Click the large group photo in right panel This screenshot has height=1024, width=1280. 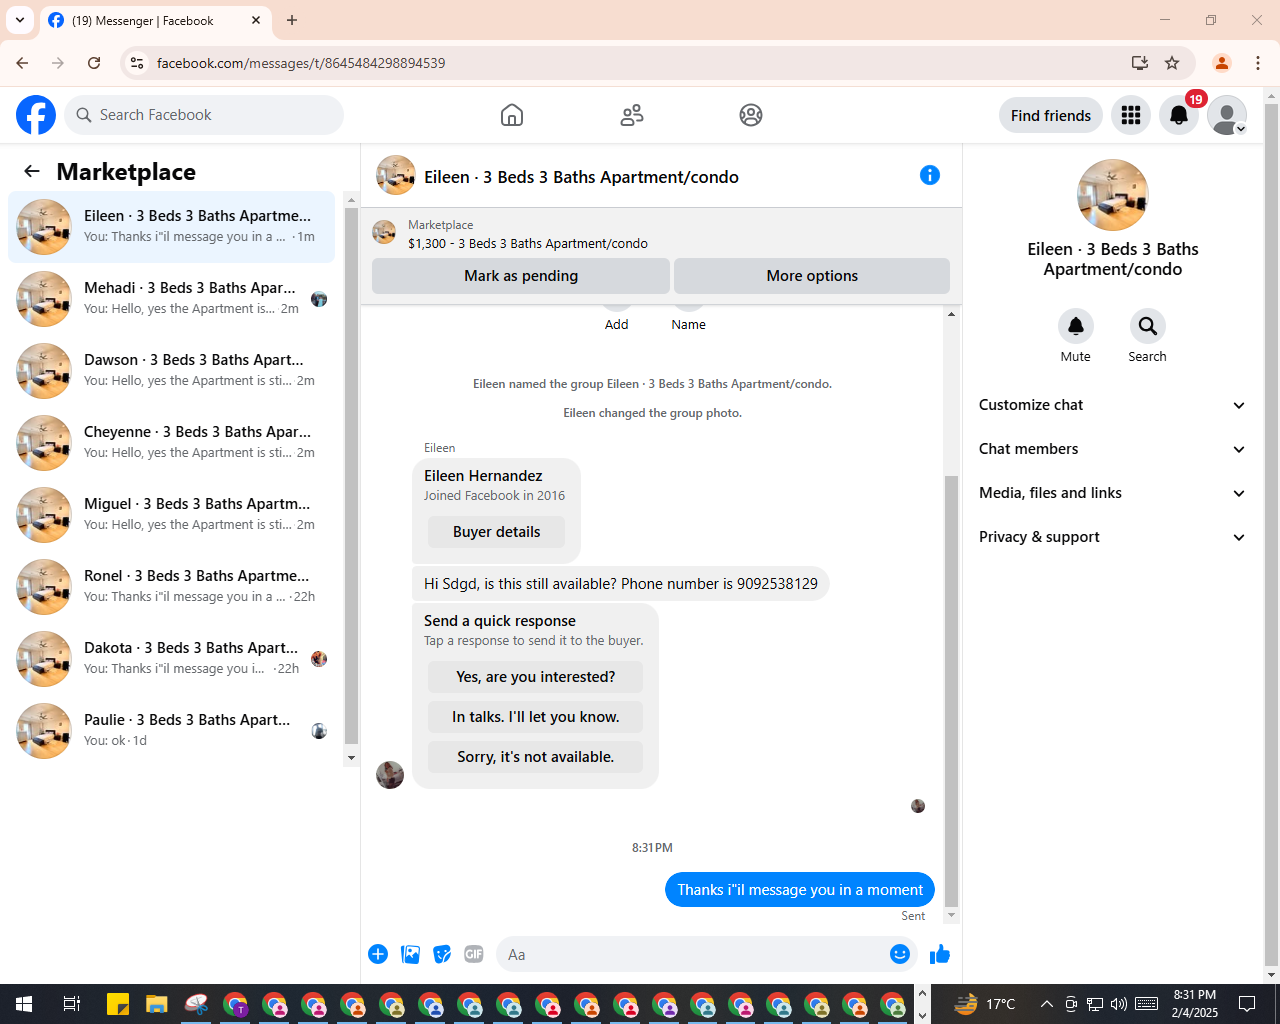point(1113,195)
